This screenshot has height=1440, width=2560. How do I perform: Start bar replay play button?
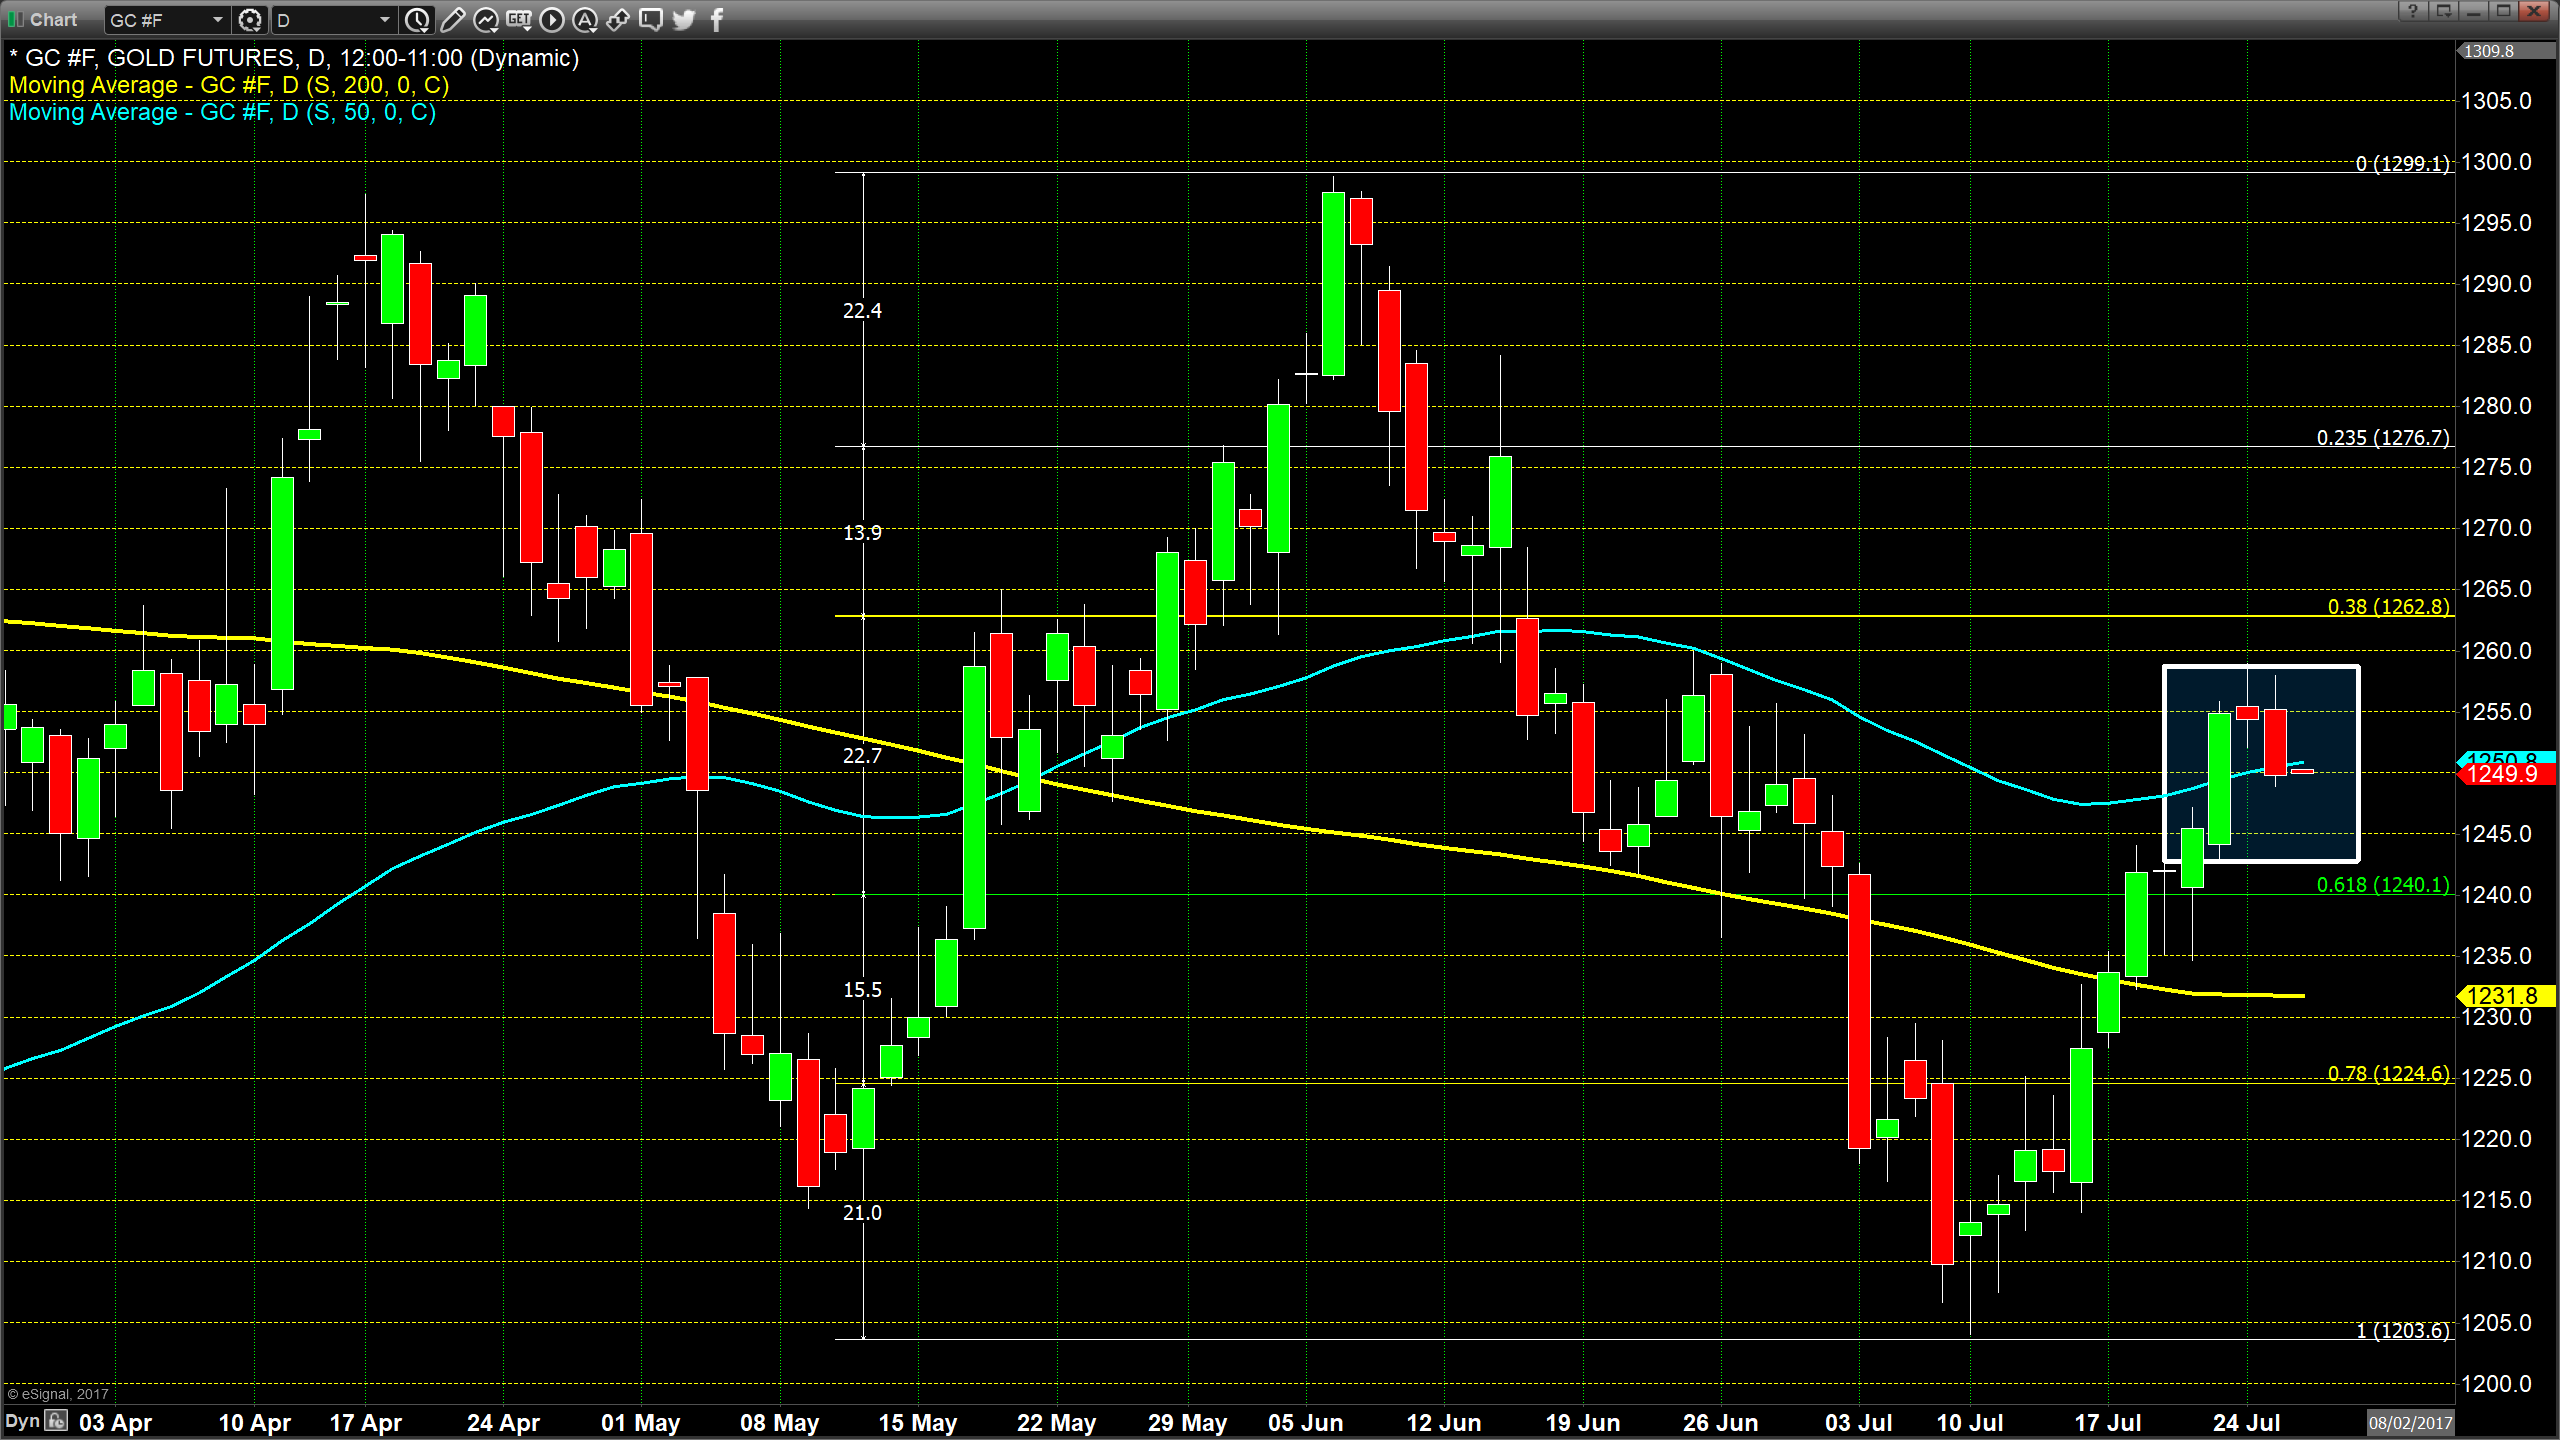552,19
